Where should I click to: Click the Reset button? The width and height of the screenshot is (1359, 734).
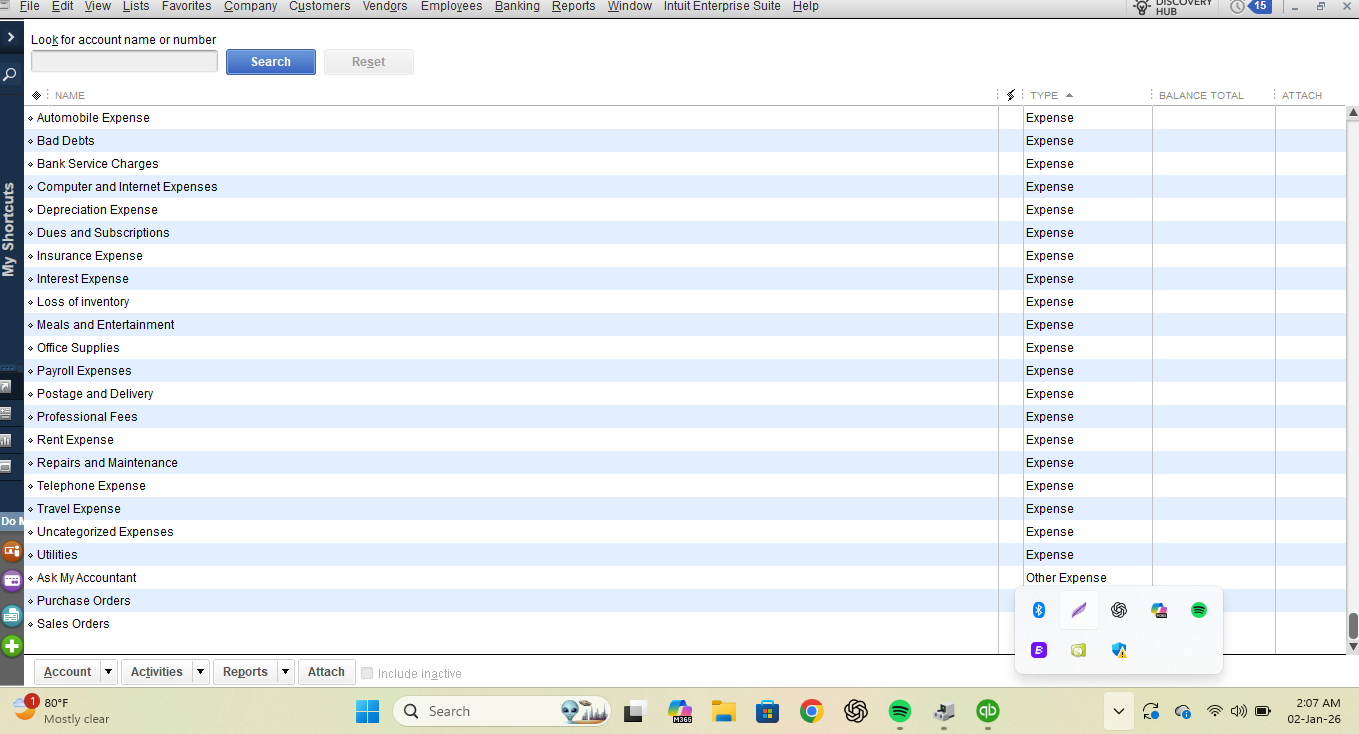[368, 62]
